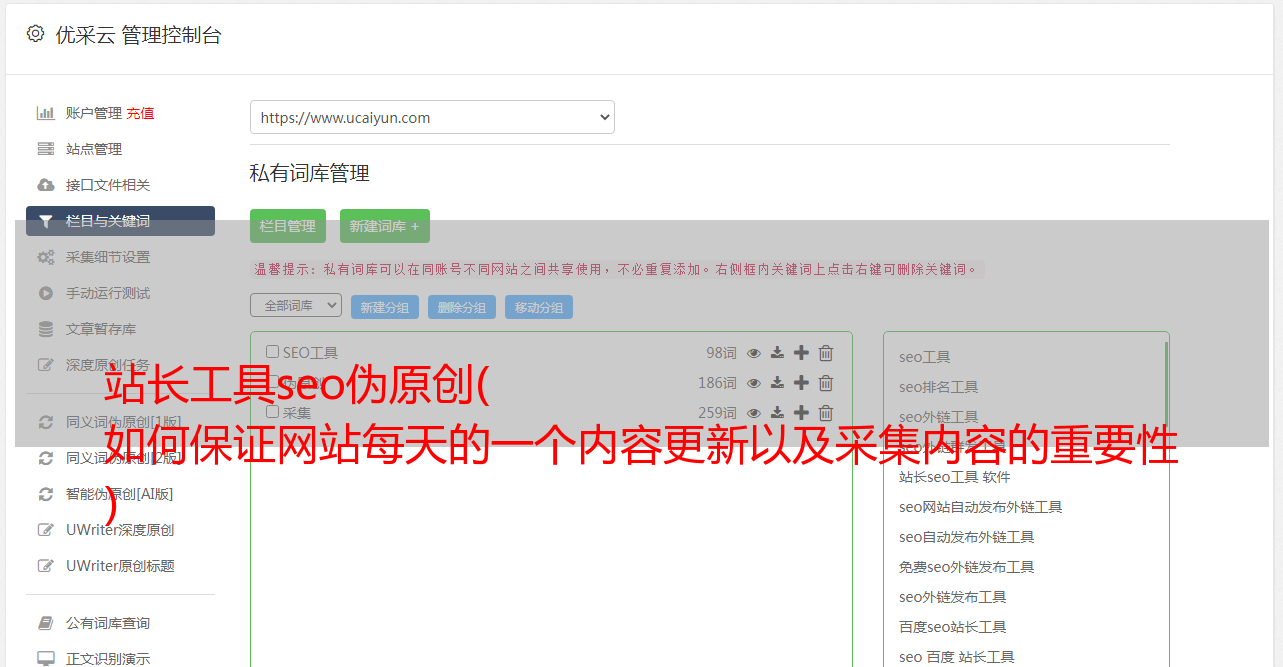Open 采集细节设置 via its gears icon
1283x667 pixels.
45,257
